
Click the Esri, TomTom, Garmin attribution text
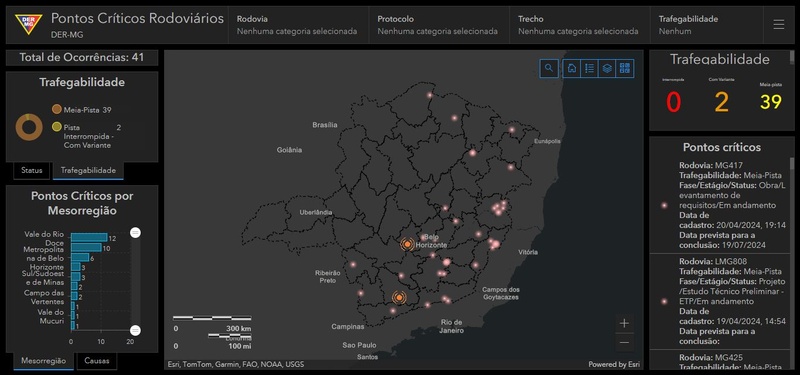tap(236, 364)
